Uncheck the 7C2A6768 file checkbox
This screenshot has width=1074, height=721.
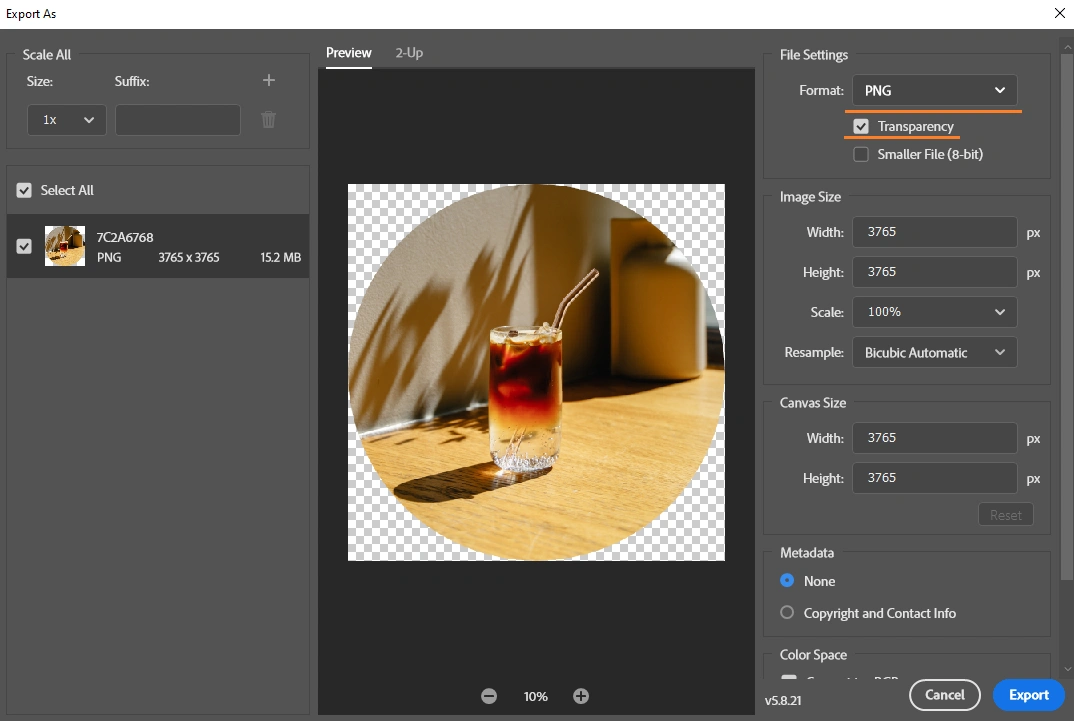(x=23, y=245)
